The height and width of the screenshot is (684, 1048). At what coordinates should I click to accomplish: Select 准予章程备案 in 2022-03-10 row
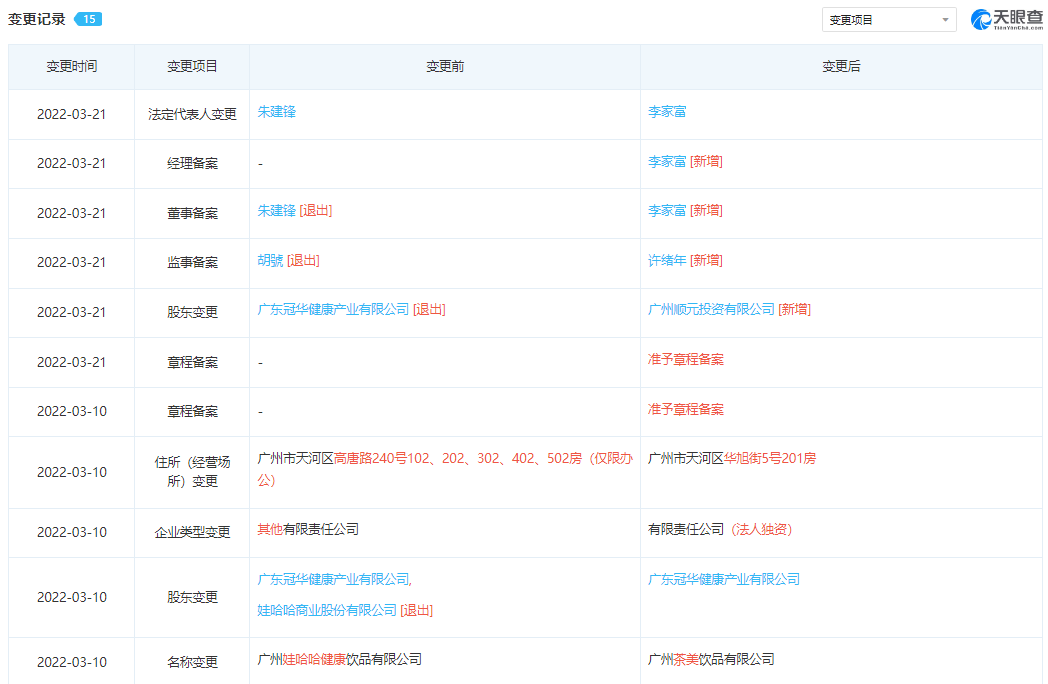pos(686,409)
